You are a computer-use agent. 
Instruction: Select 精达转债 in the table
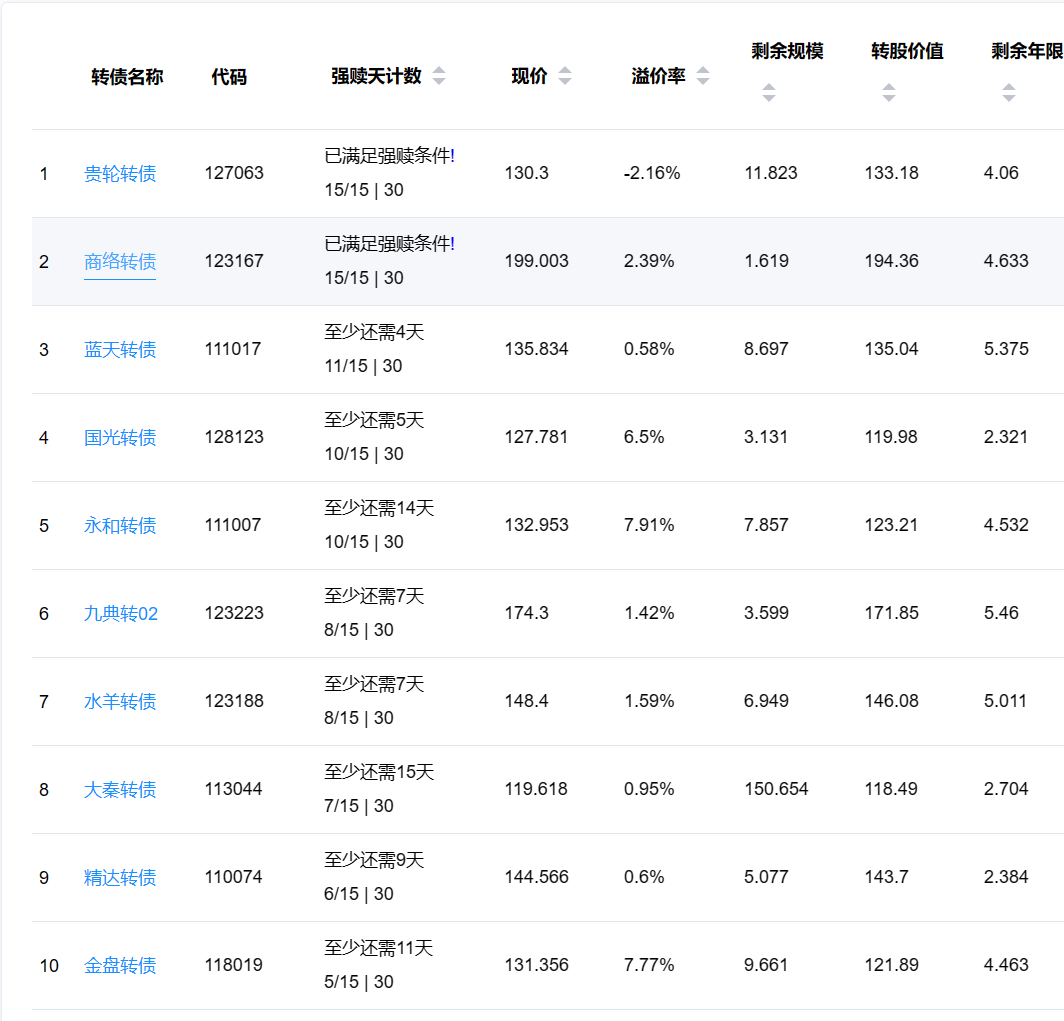click(120, 878)
